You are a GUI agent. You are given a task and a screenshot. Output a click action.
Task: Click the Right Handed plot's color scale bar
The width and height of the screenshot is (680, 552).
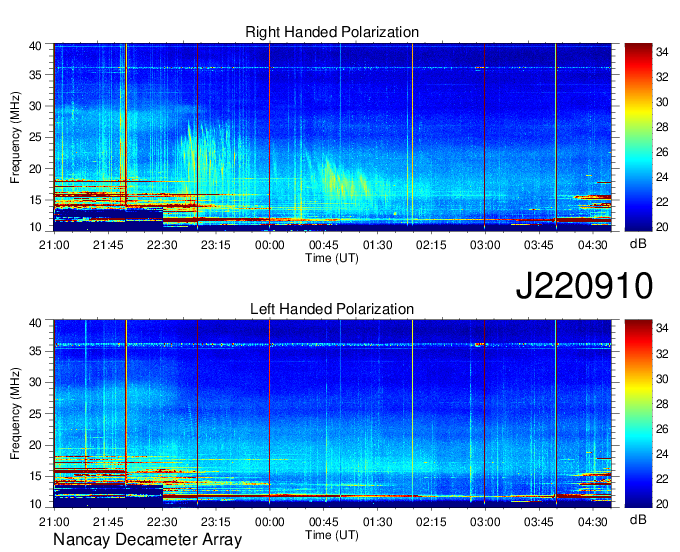pos(638,137)
